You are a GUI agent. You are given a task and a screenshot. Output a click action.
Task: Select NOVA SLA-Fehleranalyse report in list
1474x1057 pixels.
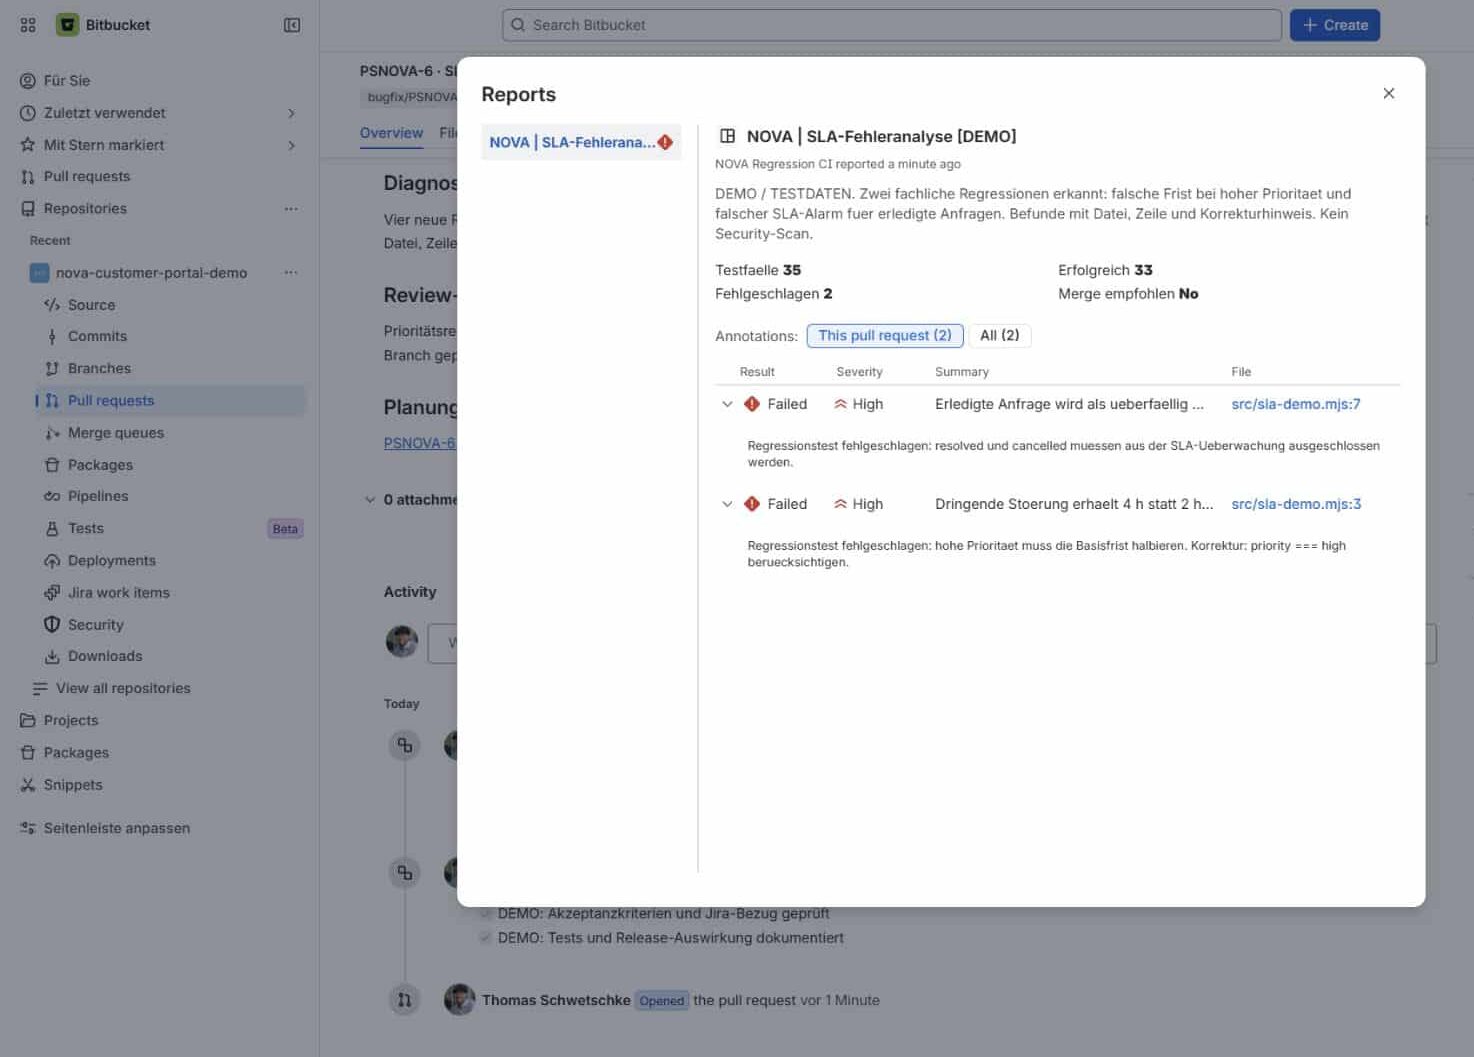coord(581,142)
